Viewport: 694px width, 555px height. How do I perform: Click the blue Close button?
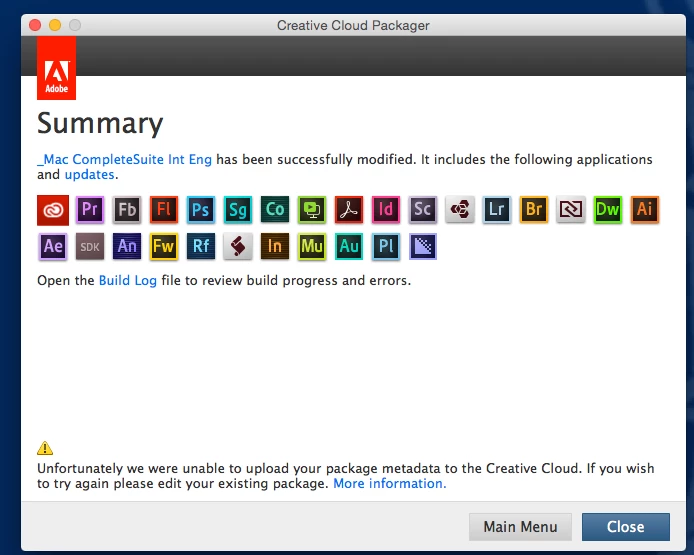click(625, 527)
